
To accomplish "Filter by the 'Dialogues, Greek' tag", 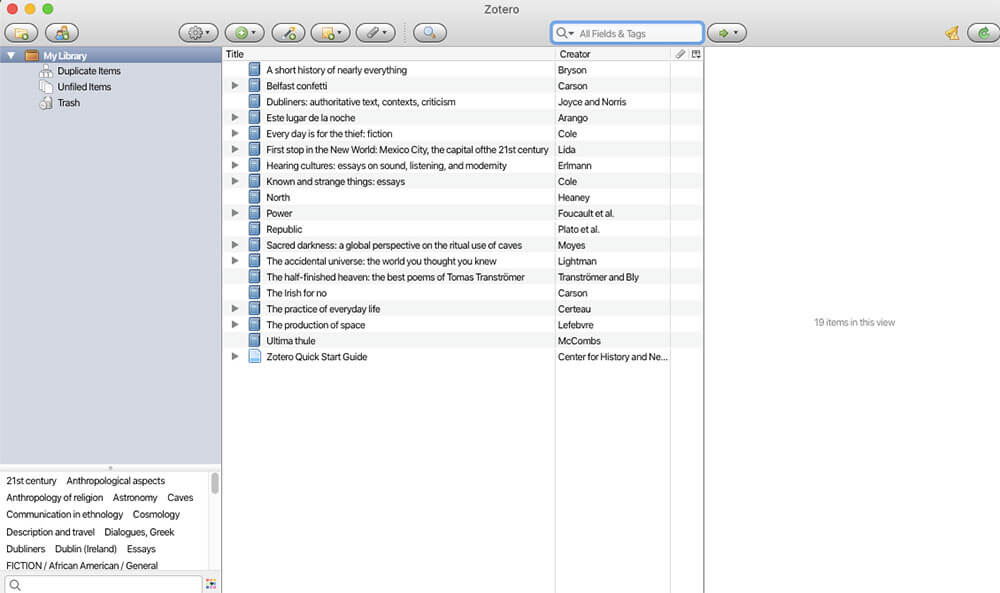I will pyautogui.click(x=139, y=532).
